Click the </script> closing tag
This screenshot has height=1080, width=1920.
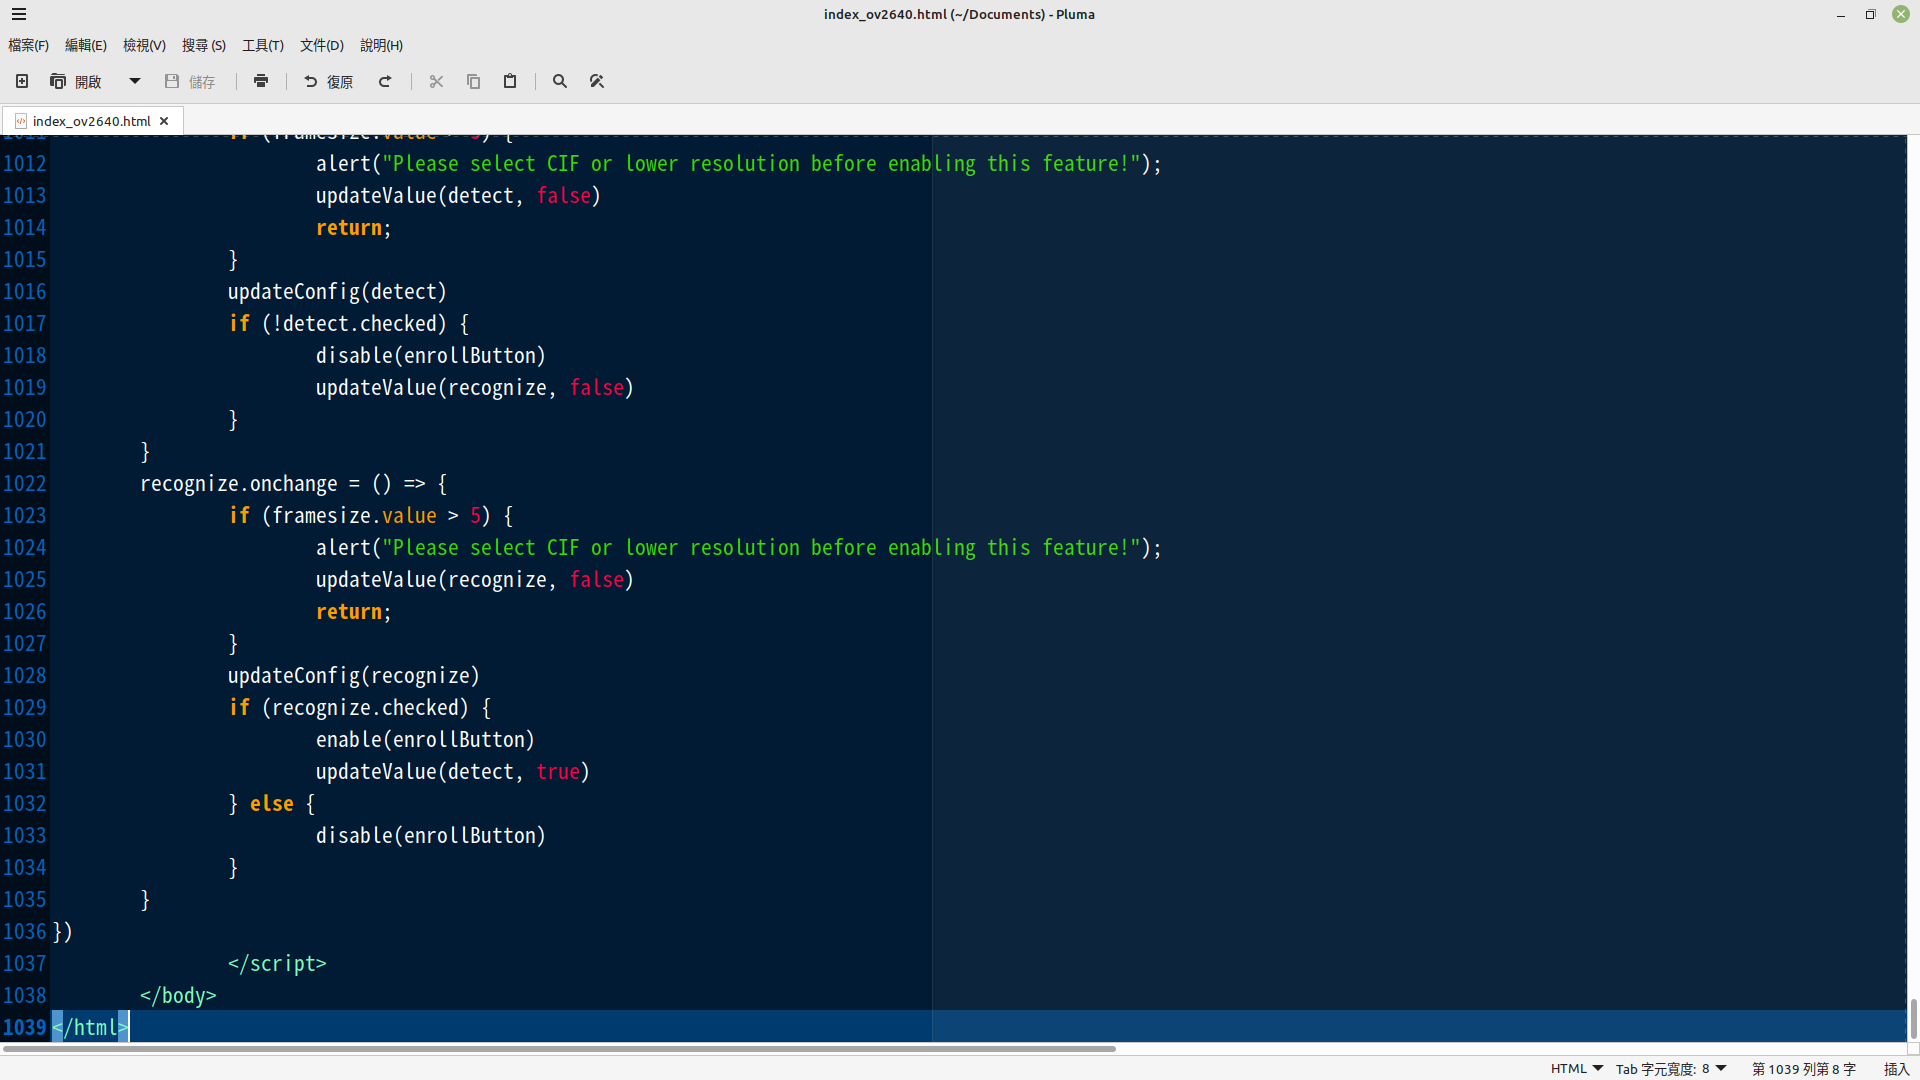point(277,964)
